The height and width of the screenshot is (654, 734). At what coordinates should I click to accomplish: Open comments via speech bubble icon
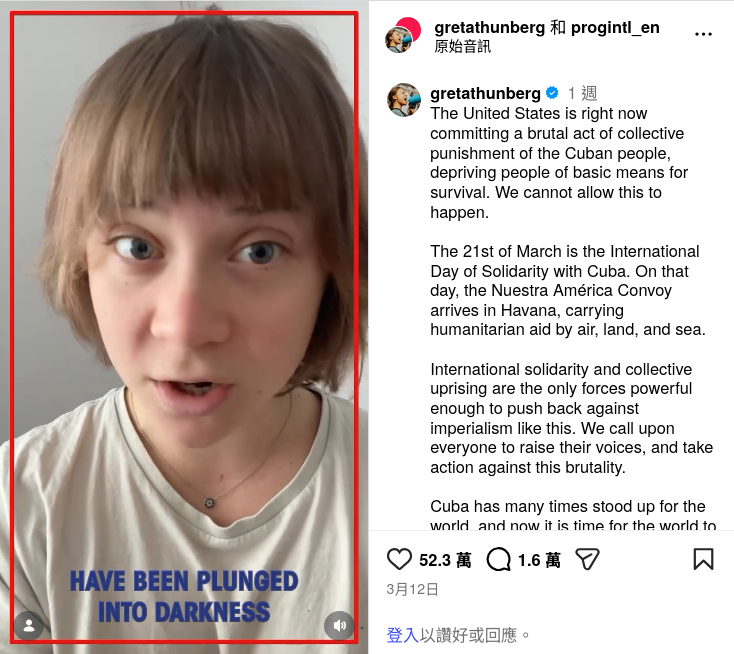[x=499, y=559]
